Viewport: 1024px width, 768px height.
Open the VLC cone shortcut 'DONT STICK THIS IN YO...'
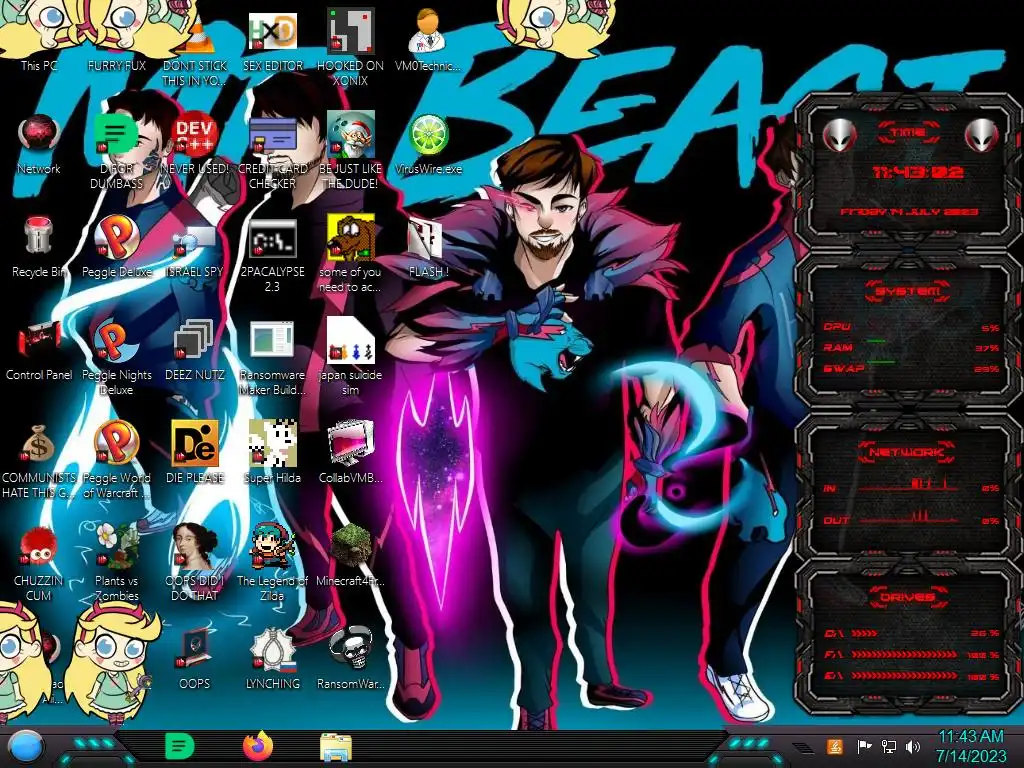[195, 49]
